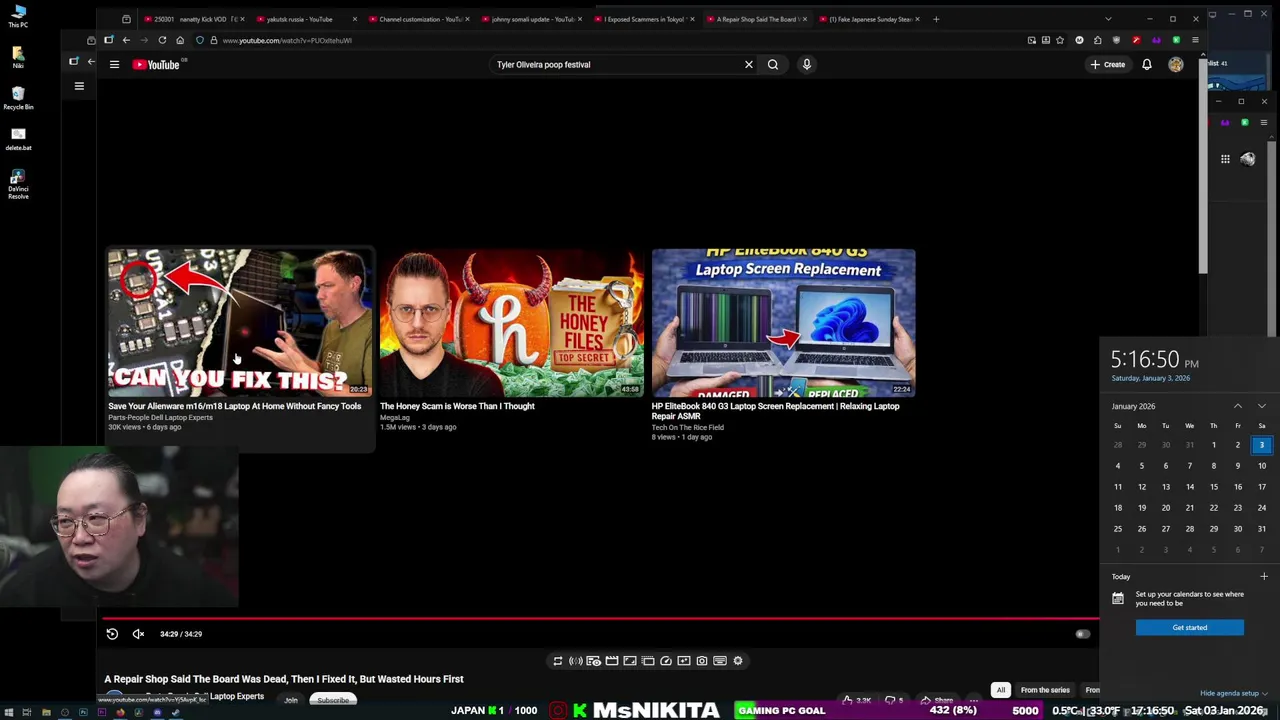The width and height of the screenshot is (1280, 720).
Task: Go to the YouTube home logo
Action: point(156,64)
